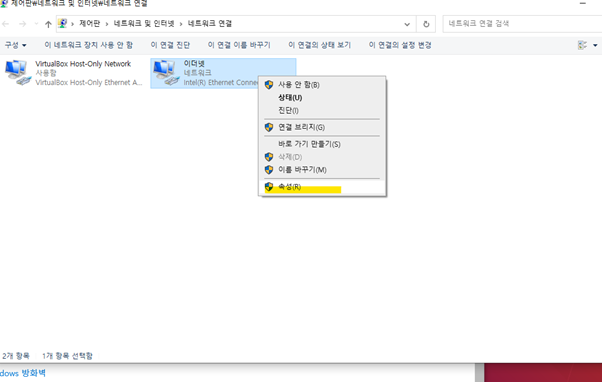The width and height of the screenshot is (602, 382).
Task: Click the 이더넷 network adapter icon
Action: point(166,73)
